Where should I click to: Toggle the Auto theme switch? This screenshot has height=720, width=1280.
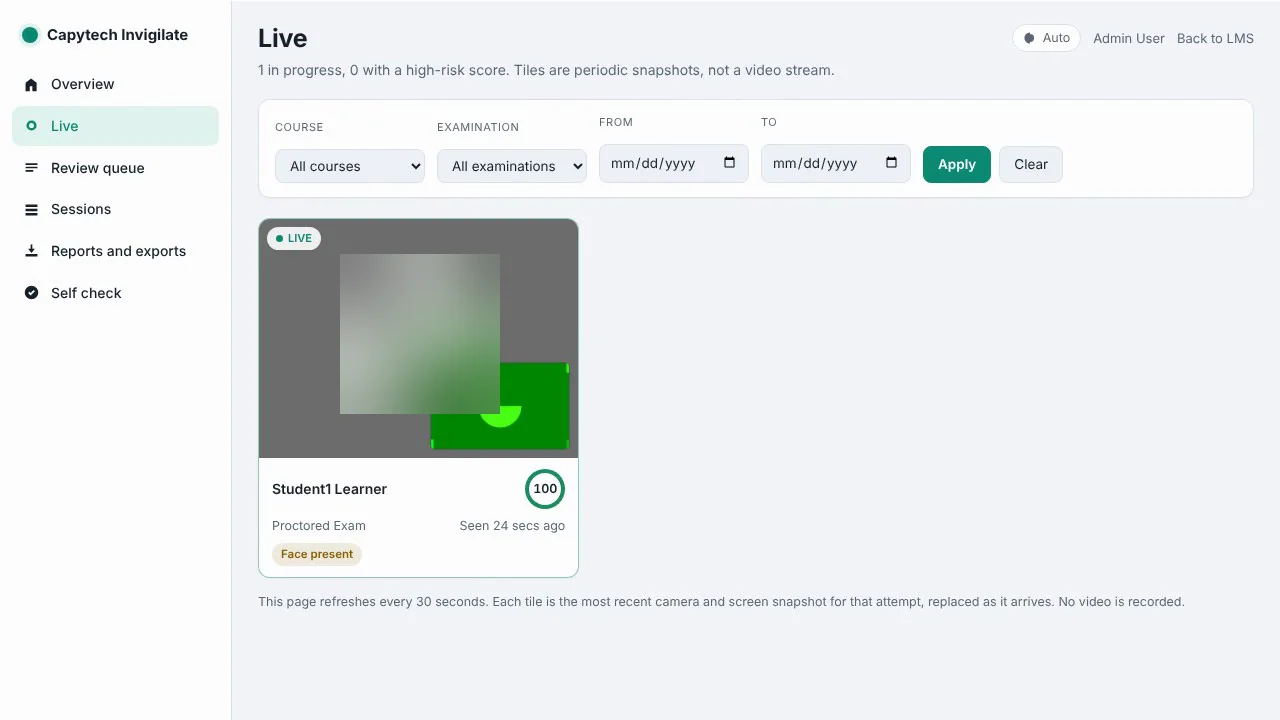pos(1046,38)
